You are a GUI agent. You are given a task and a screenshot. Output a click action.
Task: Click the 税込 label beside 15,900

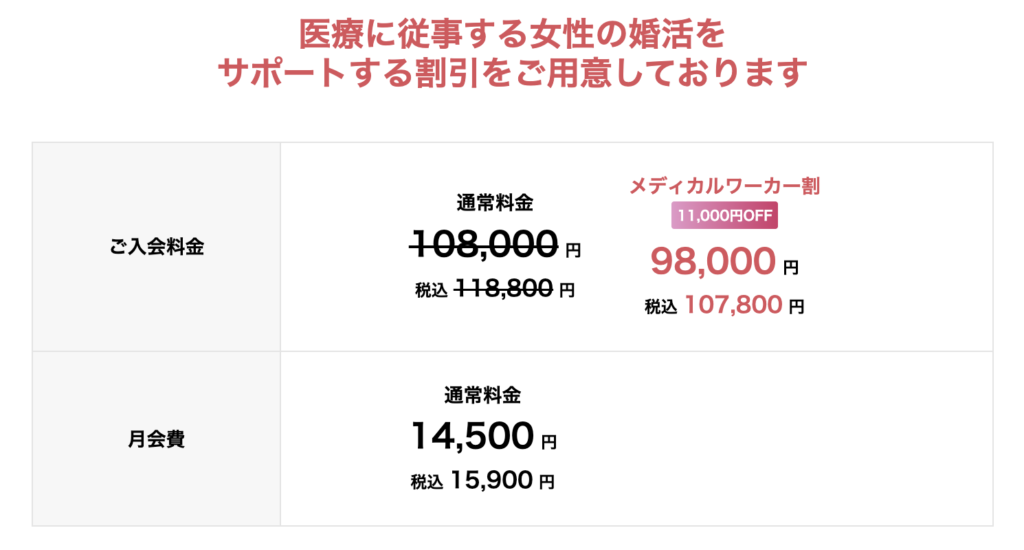[x=426, y=482]
